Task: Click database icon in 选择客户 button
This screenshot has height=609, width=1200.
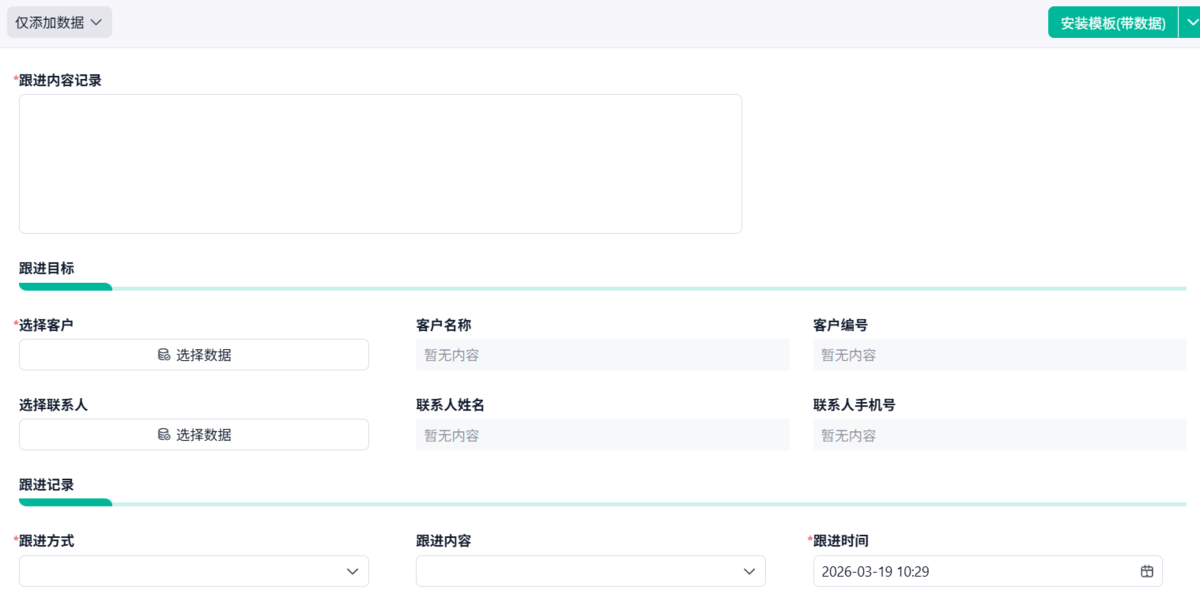Action: (164, 355)
